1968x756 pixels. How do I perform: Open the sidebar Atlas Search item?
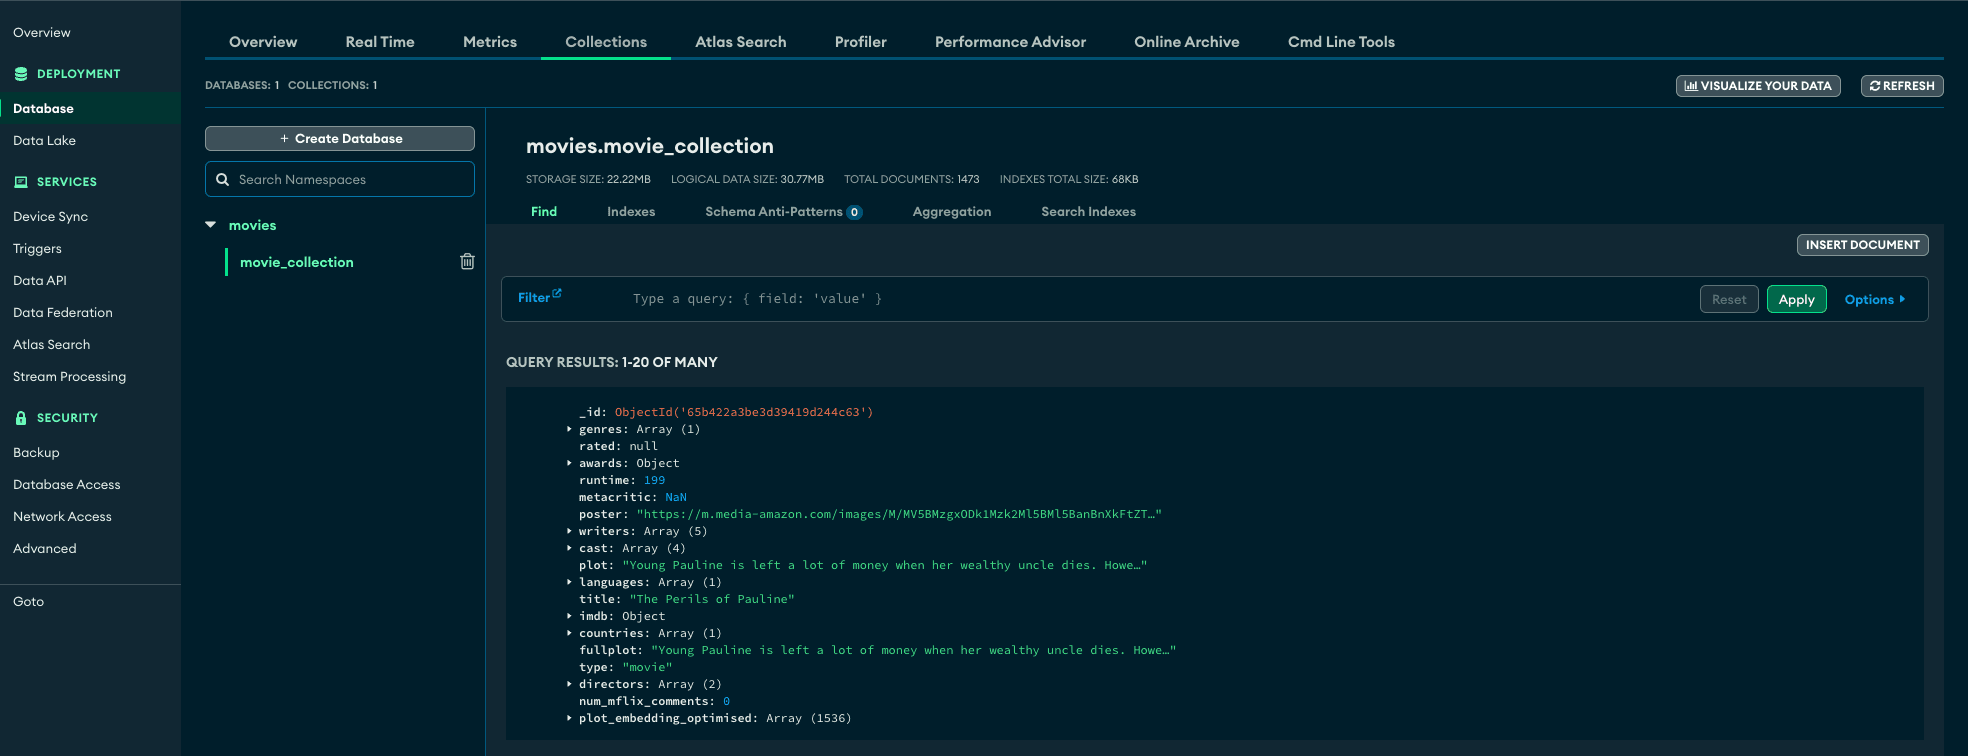[51, 345]
